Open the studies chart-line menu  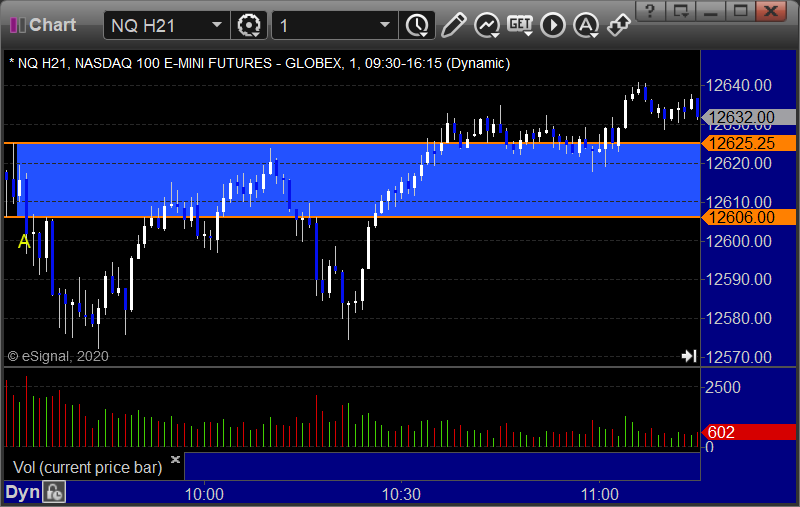click(x=487, y=26)
